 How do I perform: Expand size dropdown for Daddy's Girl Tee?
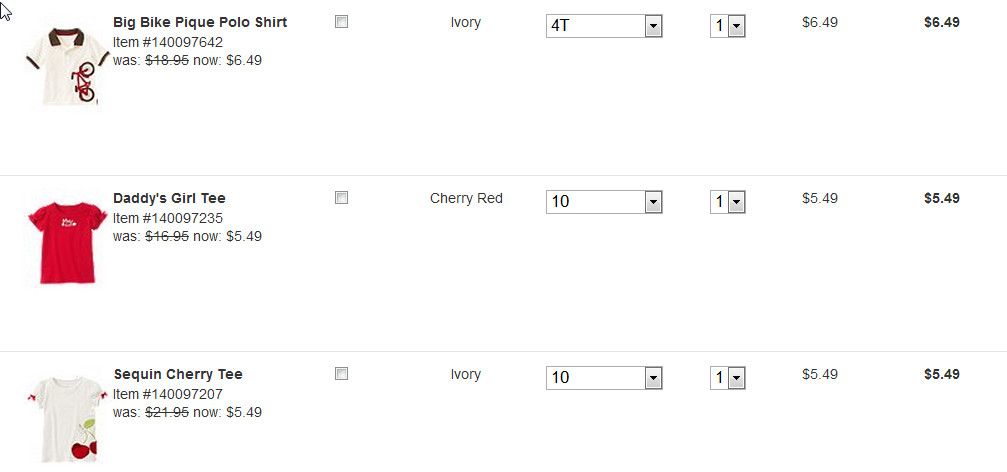point(604,202)
